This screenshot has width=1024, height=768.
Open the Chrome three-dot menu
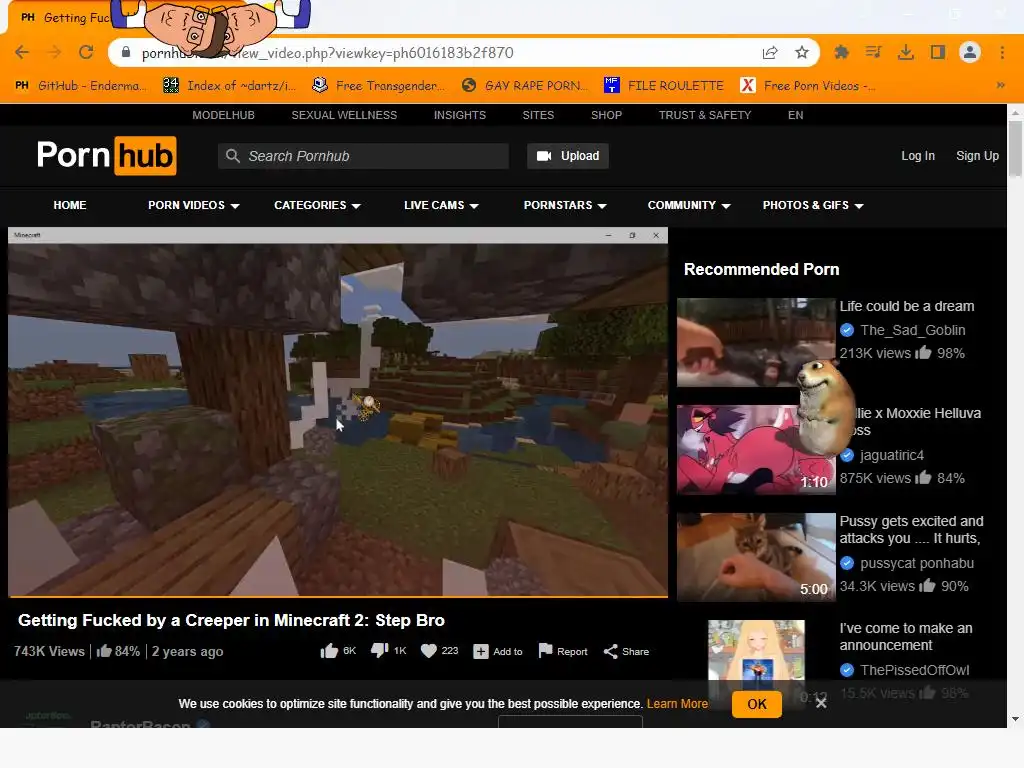tap(1002, 52)
